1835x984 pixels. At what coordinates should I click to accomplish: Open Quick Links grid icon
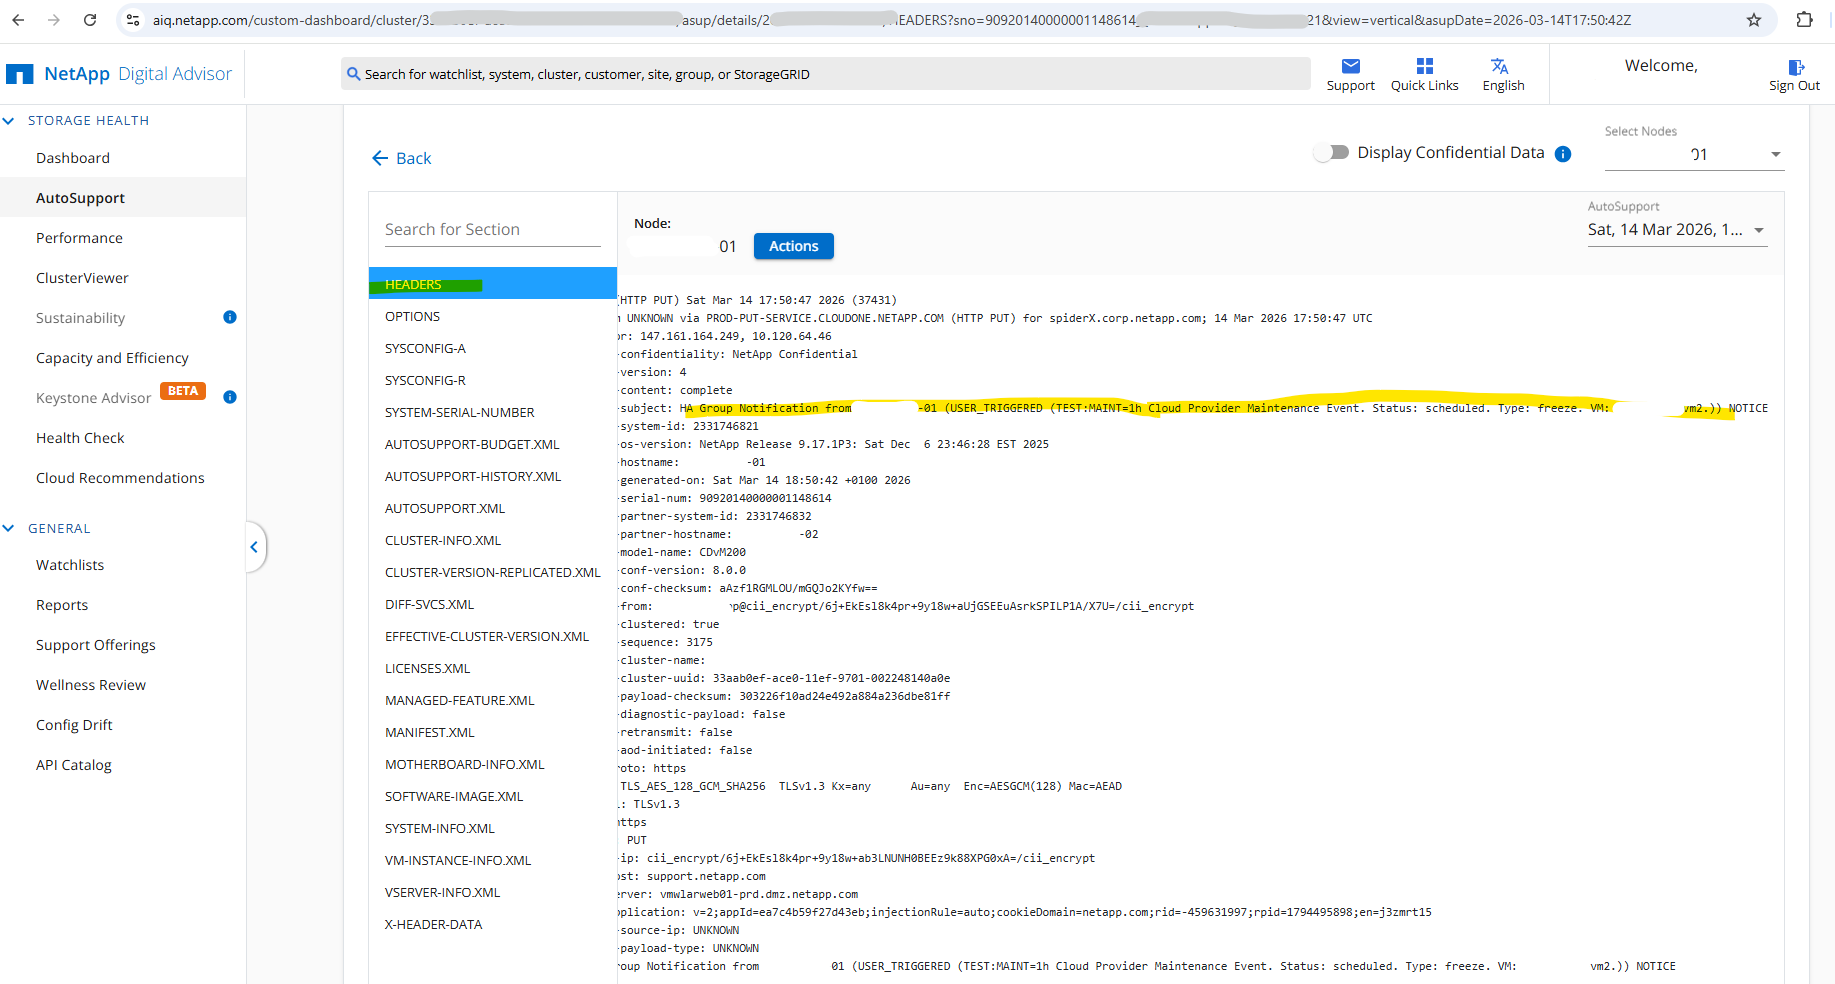pyautogui.click(x=1425, y=66)
